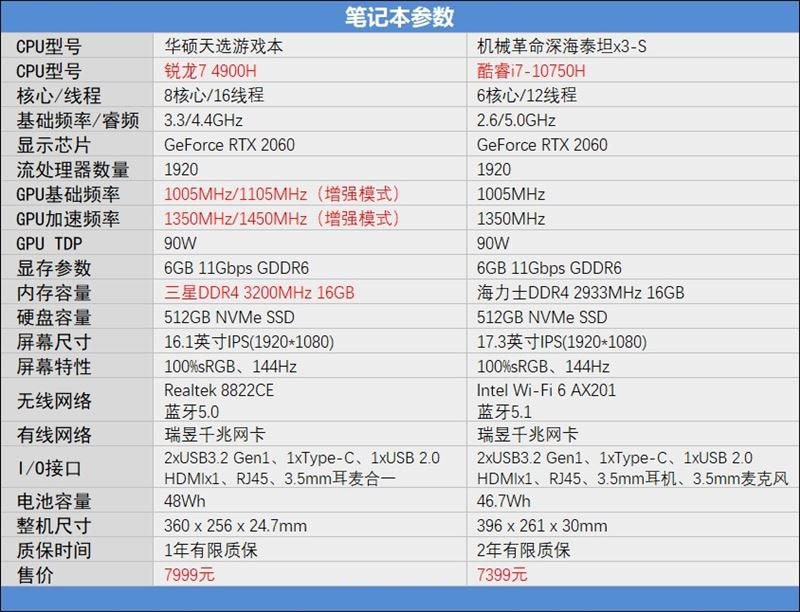Click the 3.3/4.4GHz frequency value
Viewport: 800px width, 612px height.
tap(203, 120)
